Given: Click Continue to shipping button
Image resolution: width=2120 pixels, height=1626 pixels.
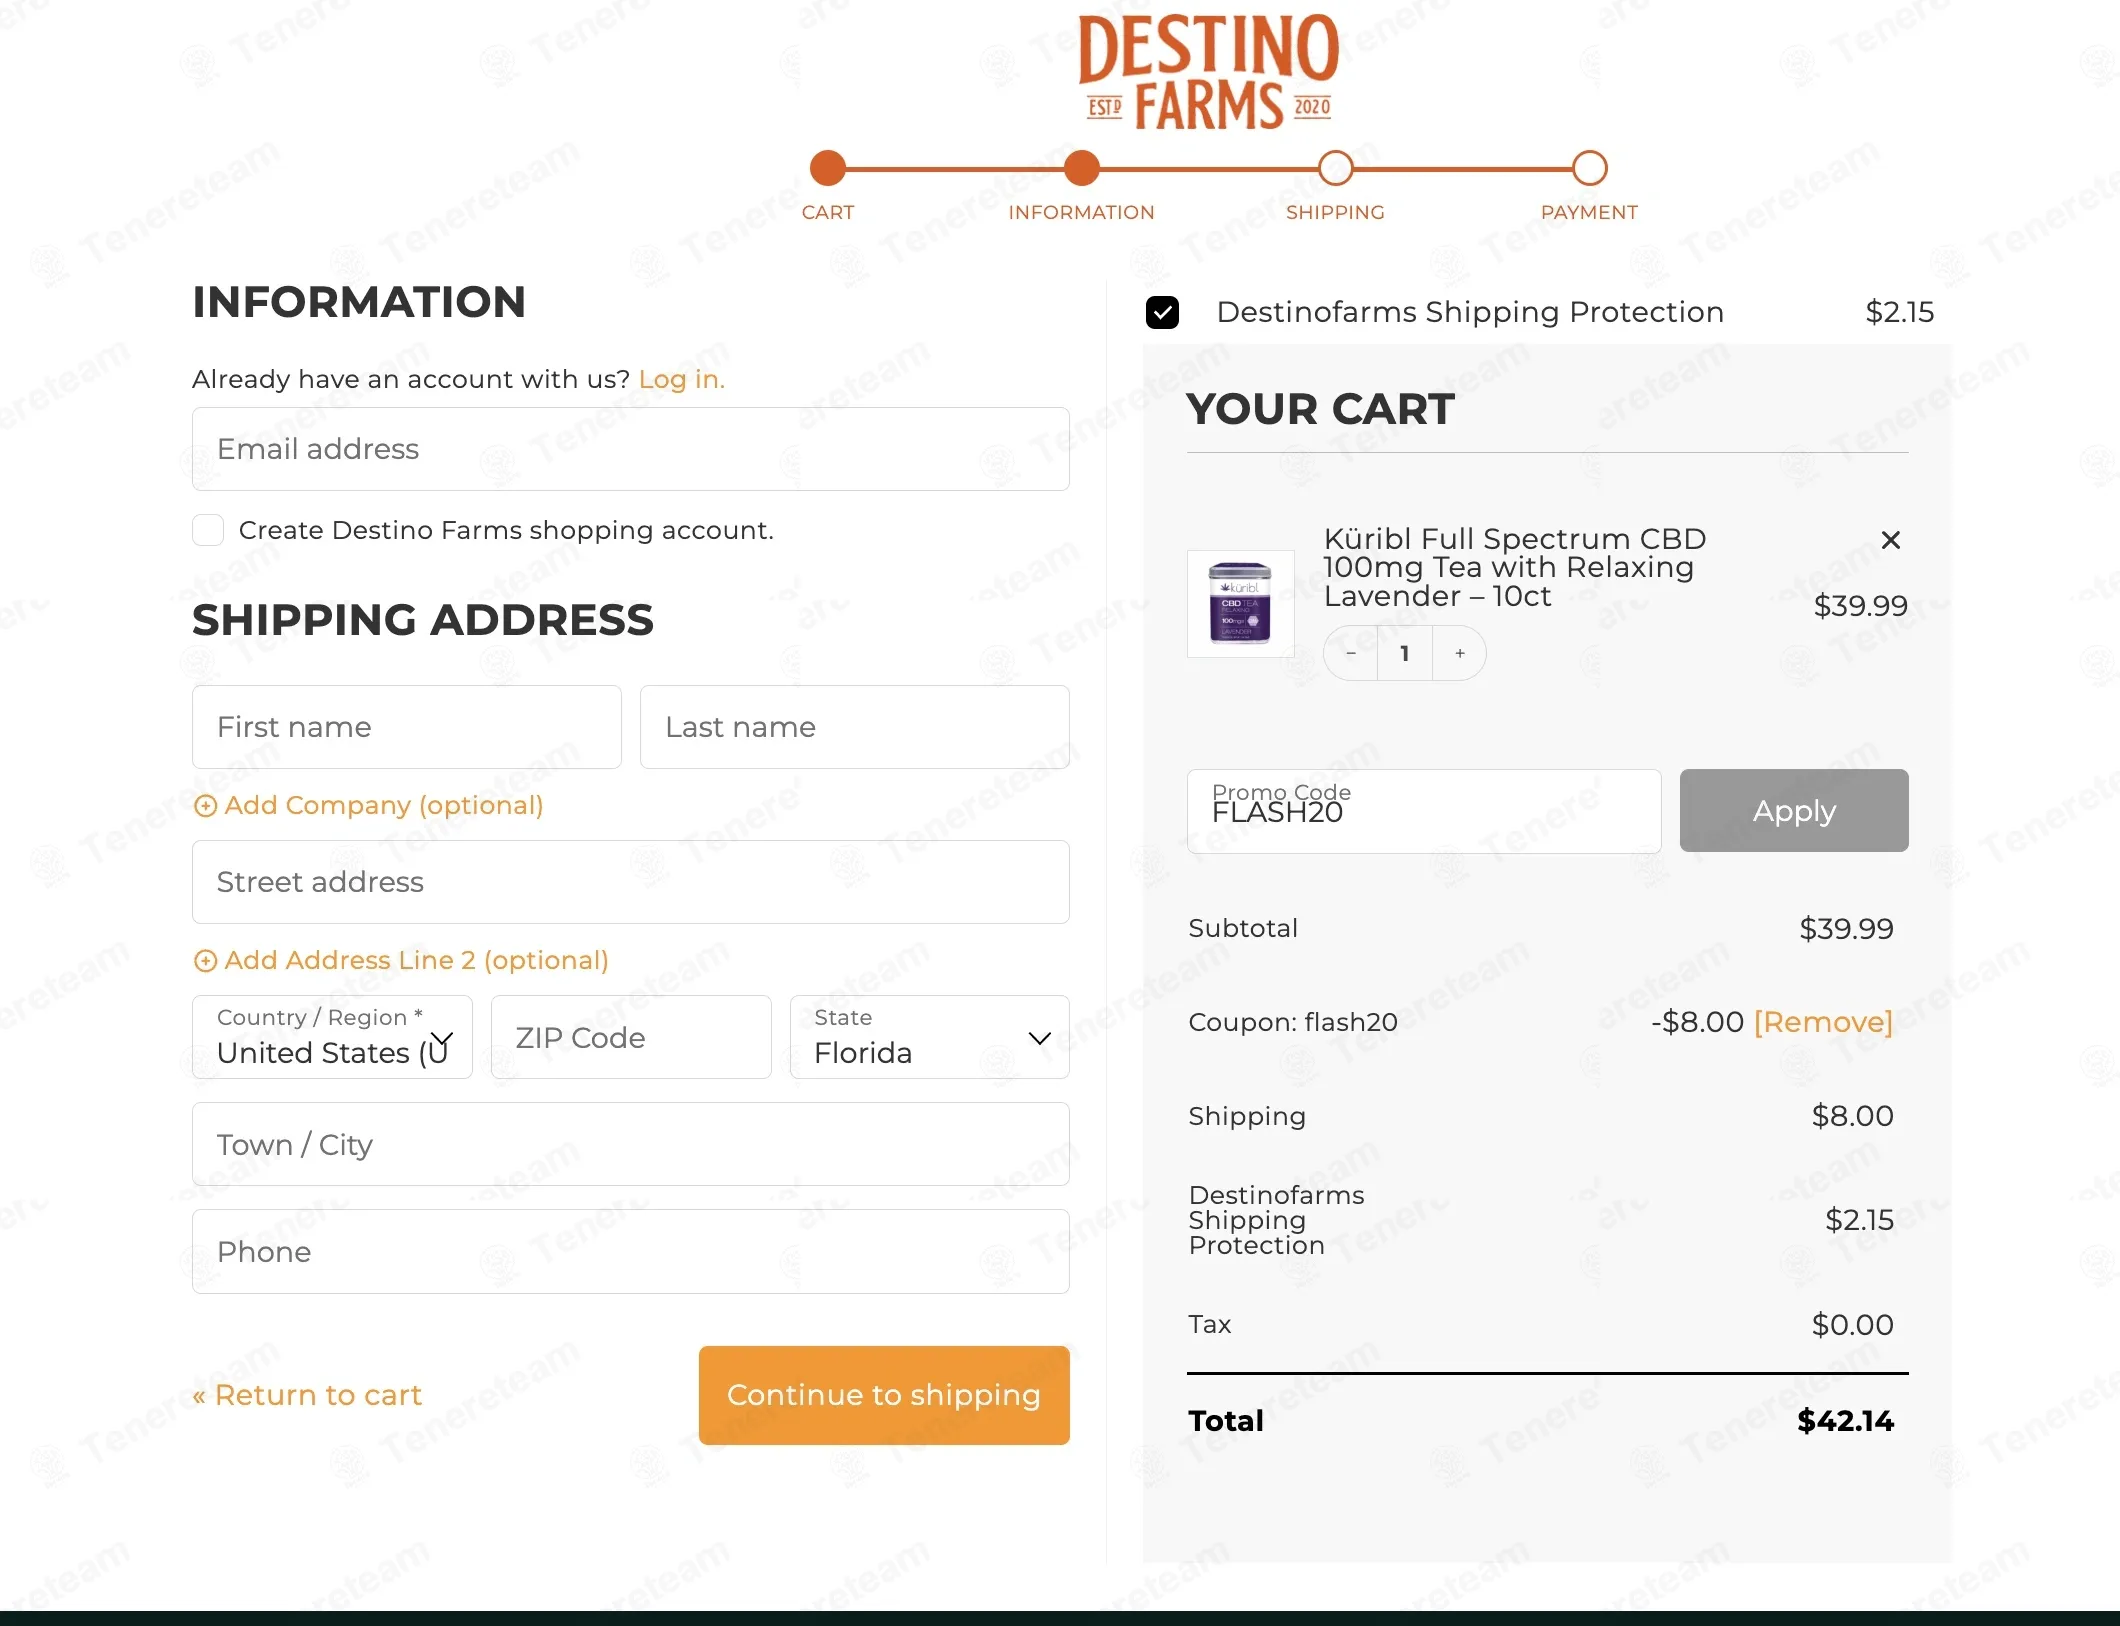Looking at the screenshot, I should [x=884, y=1395].
